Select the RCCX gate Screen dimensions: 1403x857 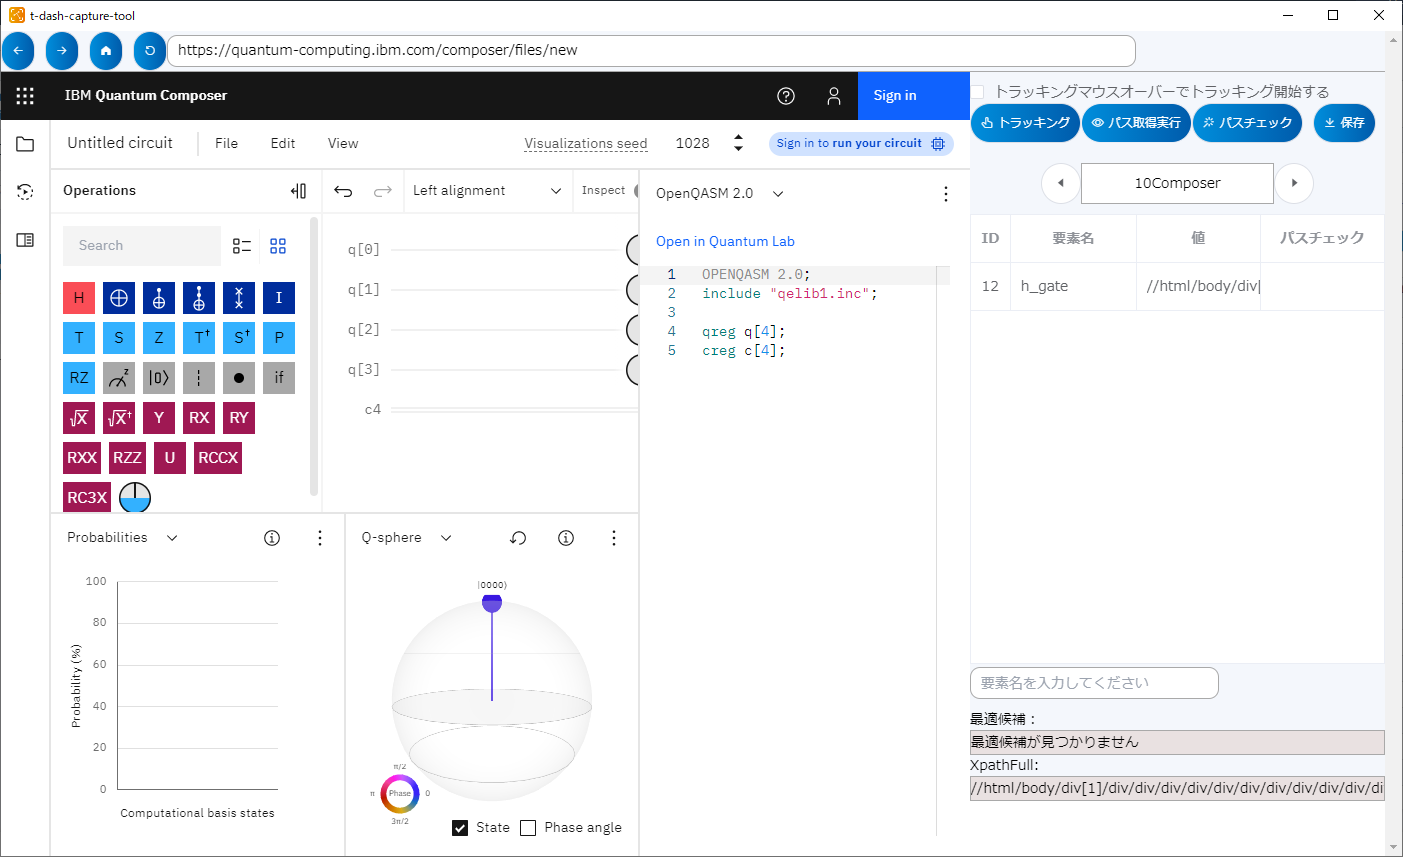click(218, 458)
